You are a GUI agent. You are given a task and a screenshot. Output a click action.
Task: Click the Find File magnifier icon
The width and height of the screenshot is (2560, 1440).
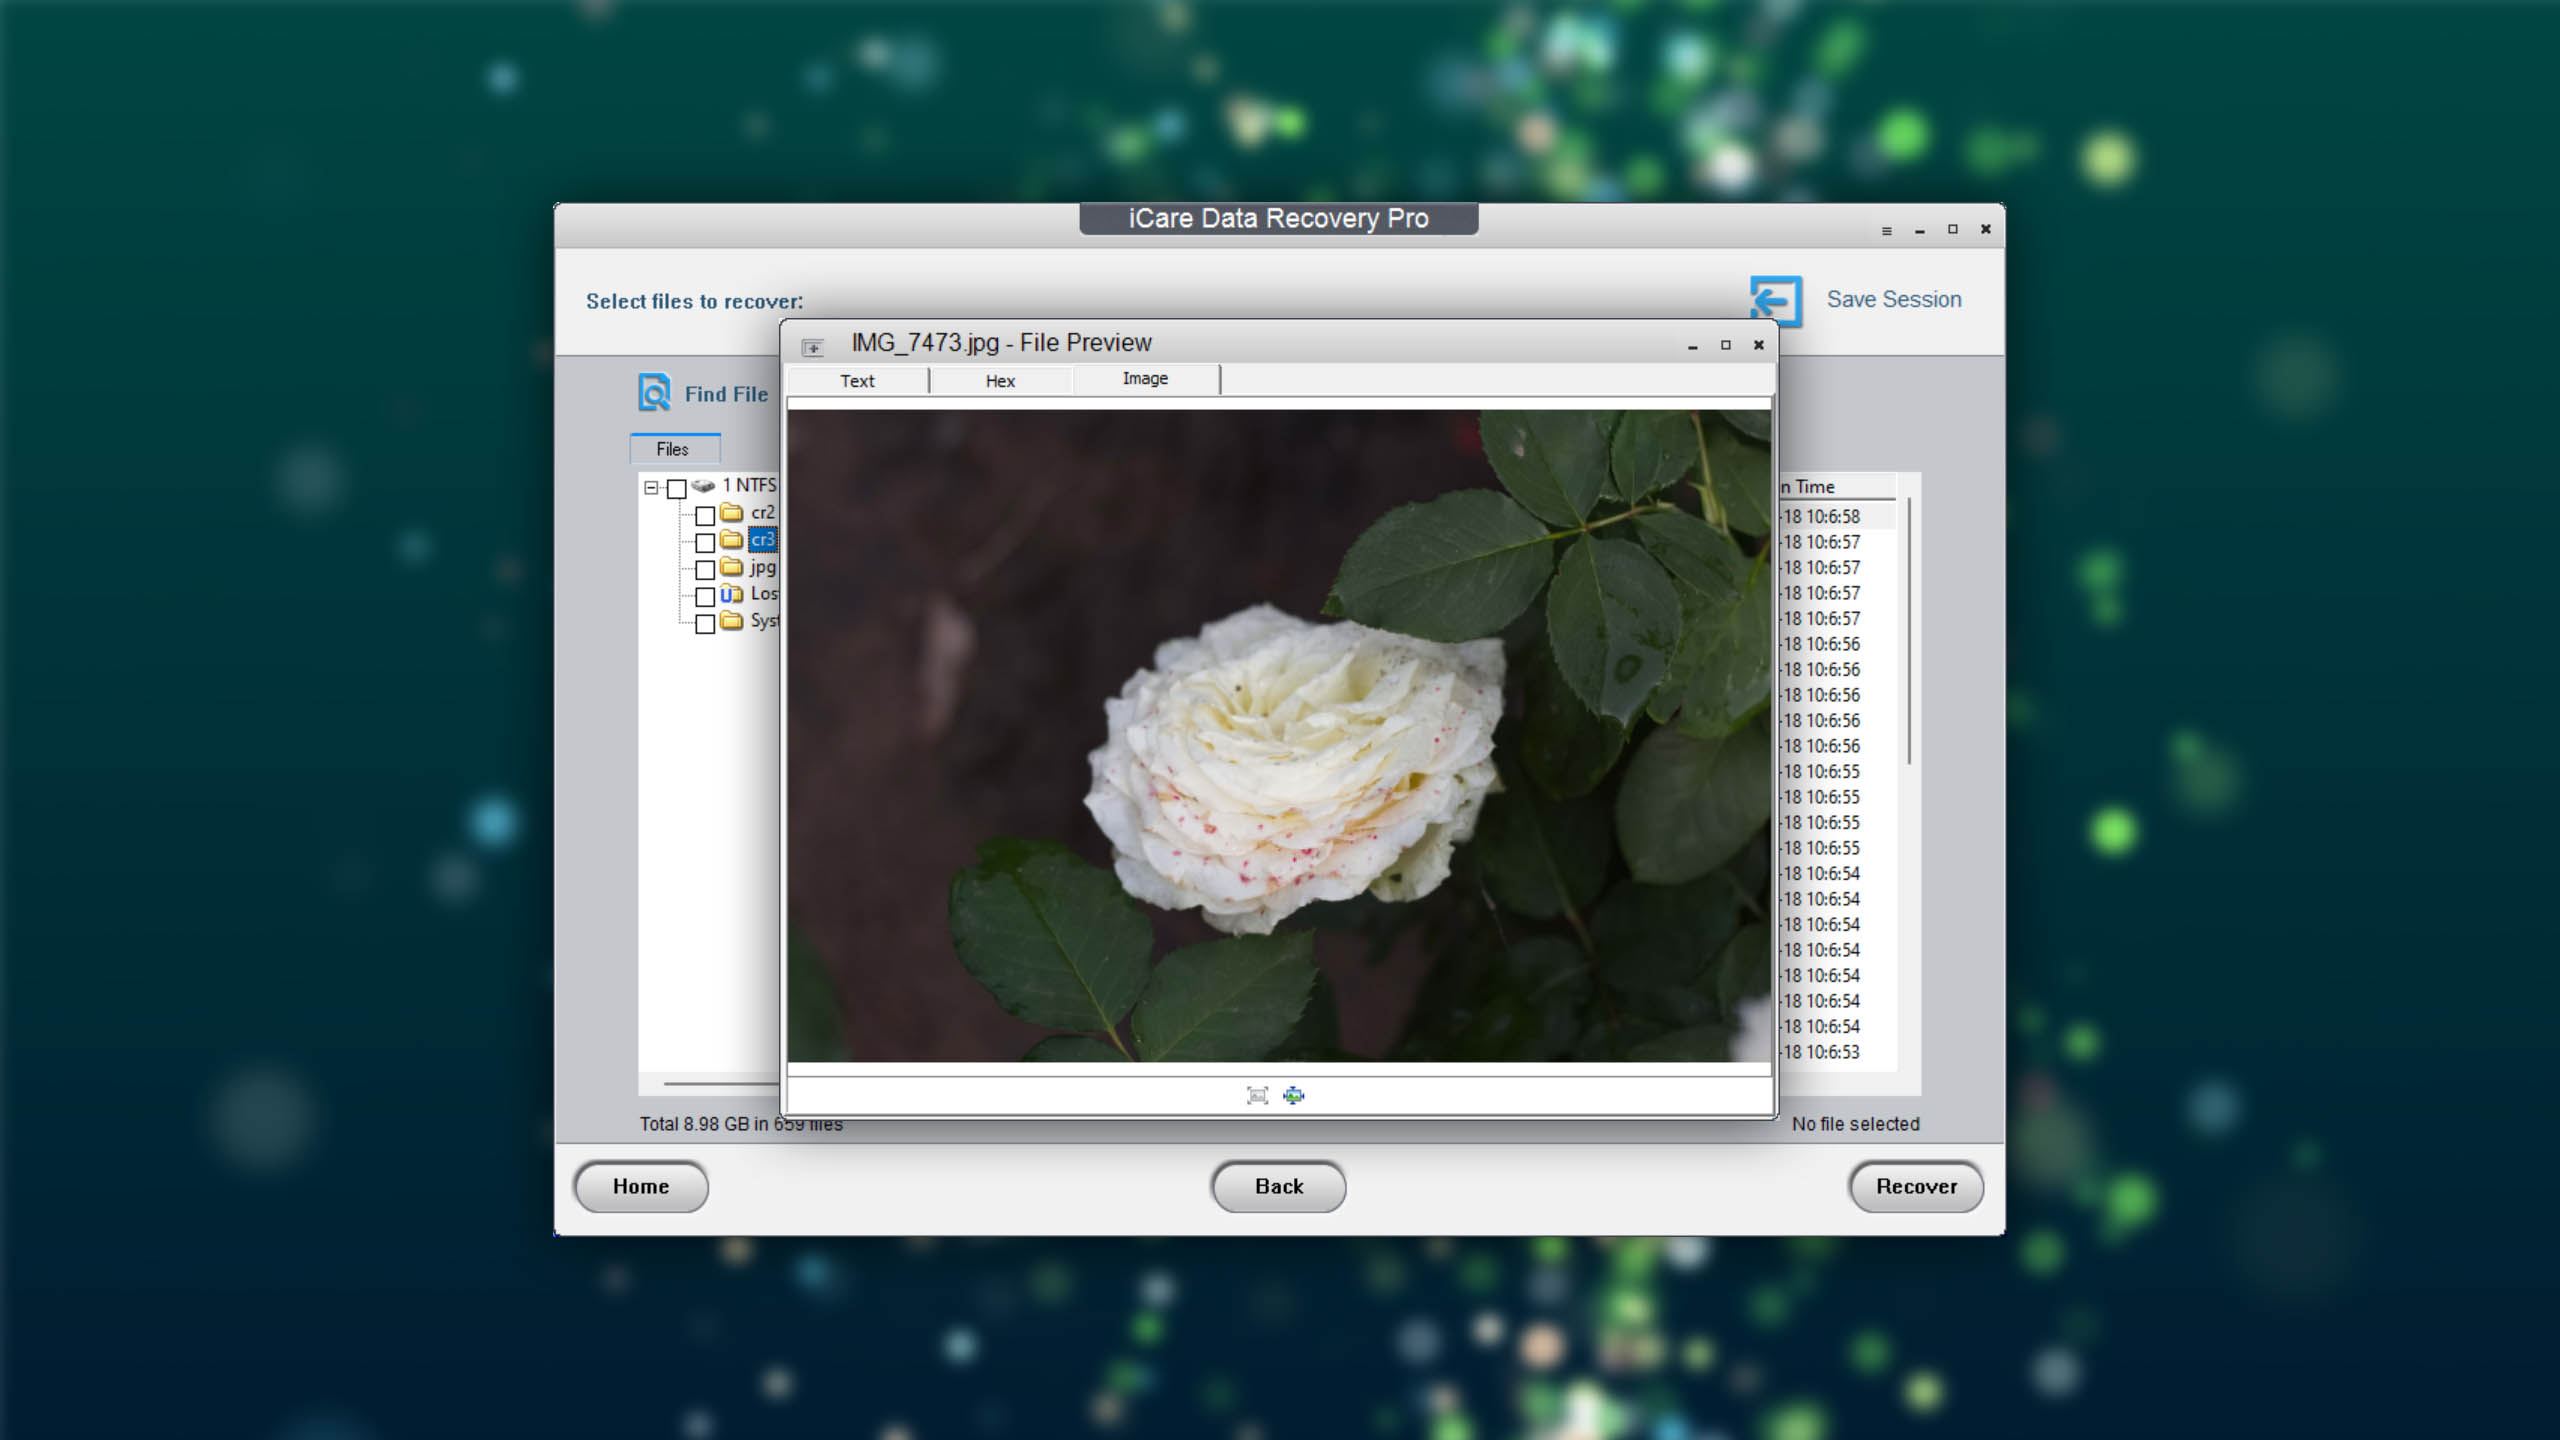(x=655, y=392)
